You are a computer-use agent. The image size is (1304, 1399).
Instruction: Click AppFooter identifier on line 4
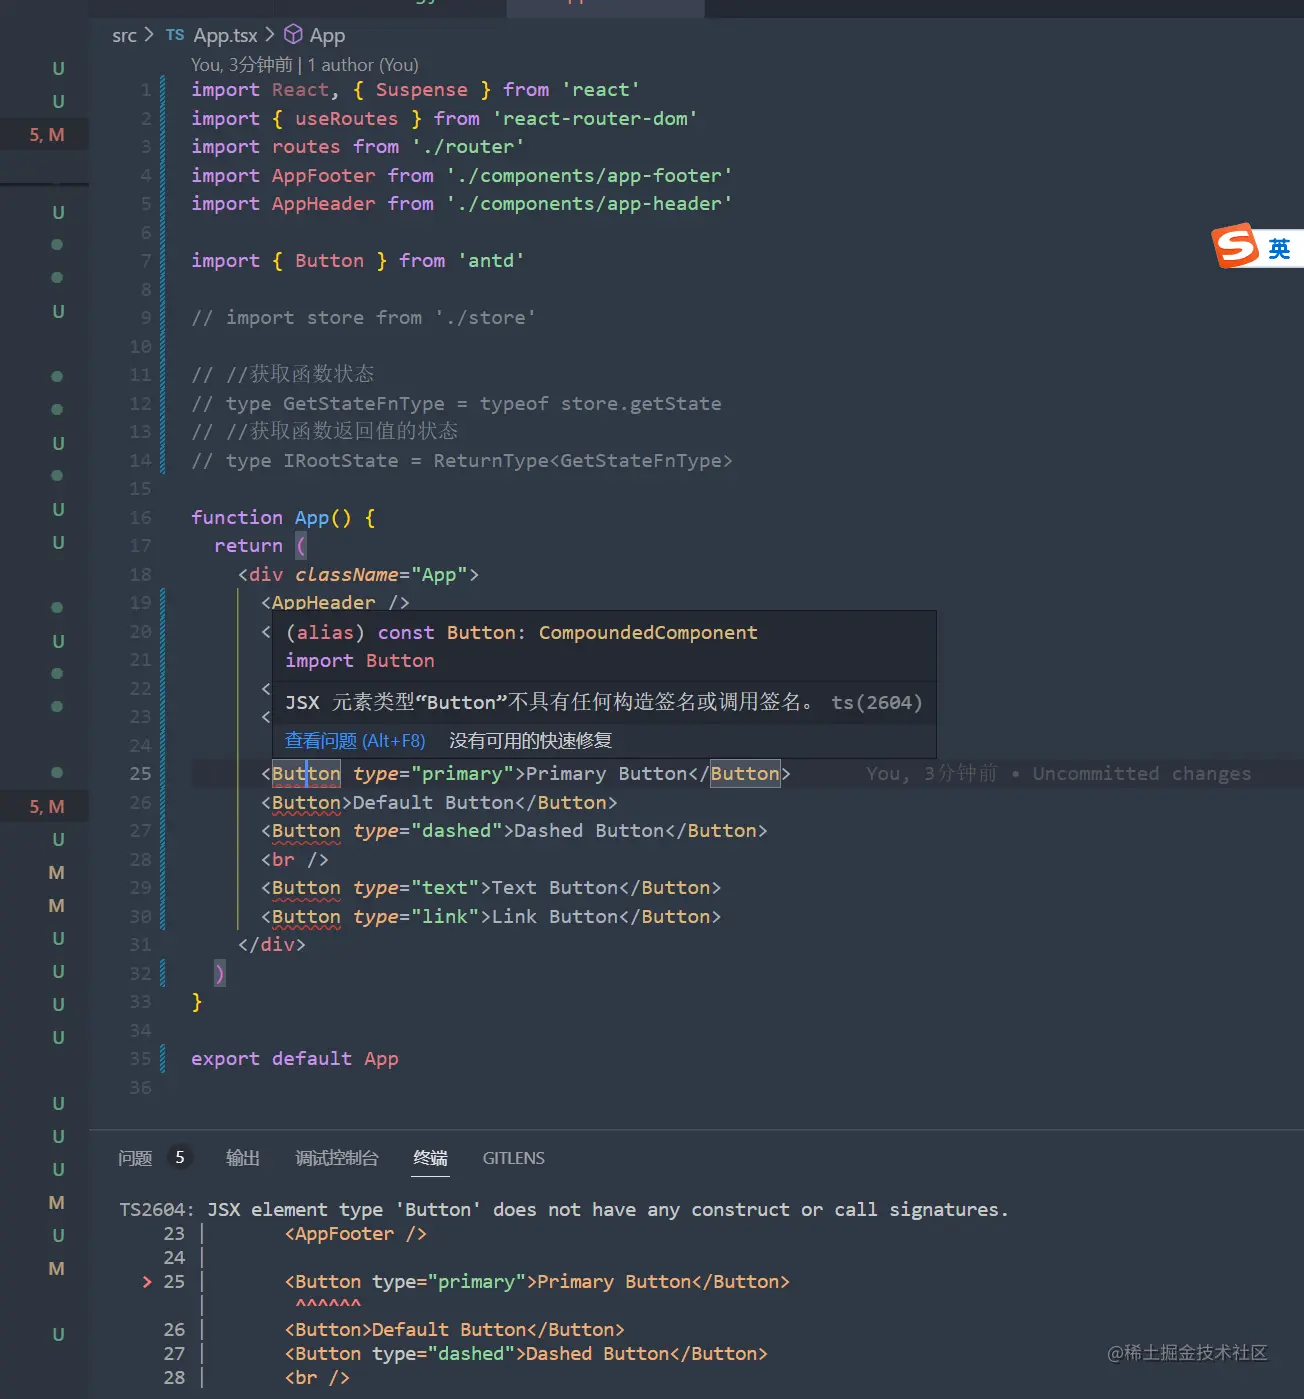pyautogui.click(x=324, y=176)
